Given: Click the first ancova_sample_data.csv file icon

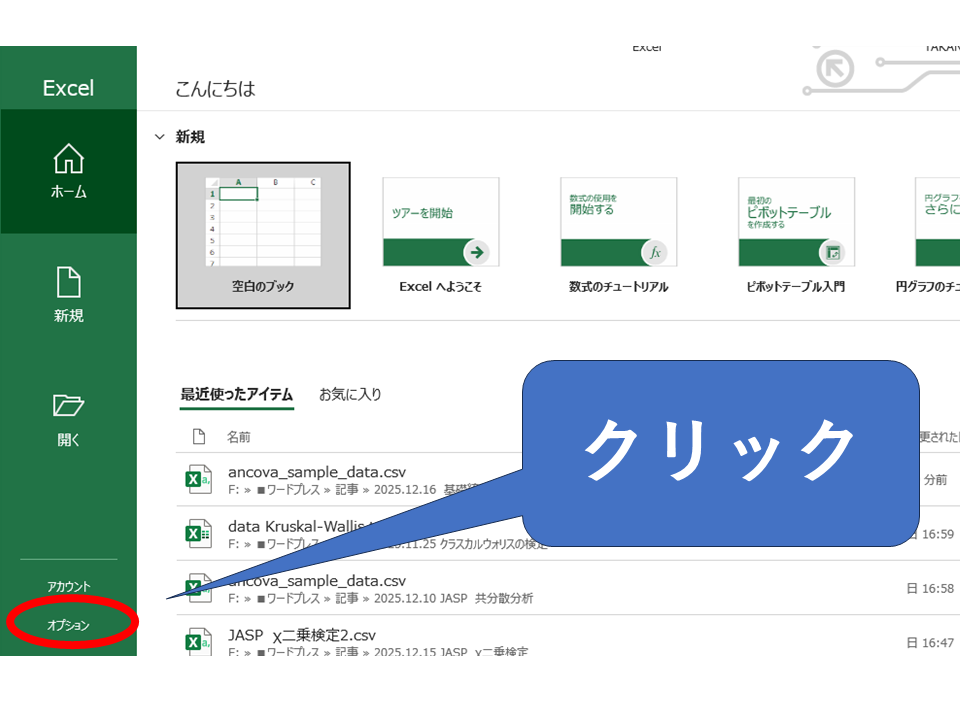Looking at the screenshot, I should [199, 479].
